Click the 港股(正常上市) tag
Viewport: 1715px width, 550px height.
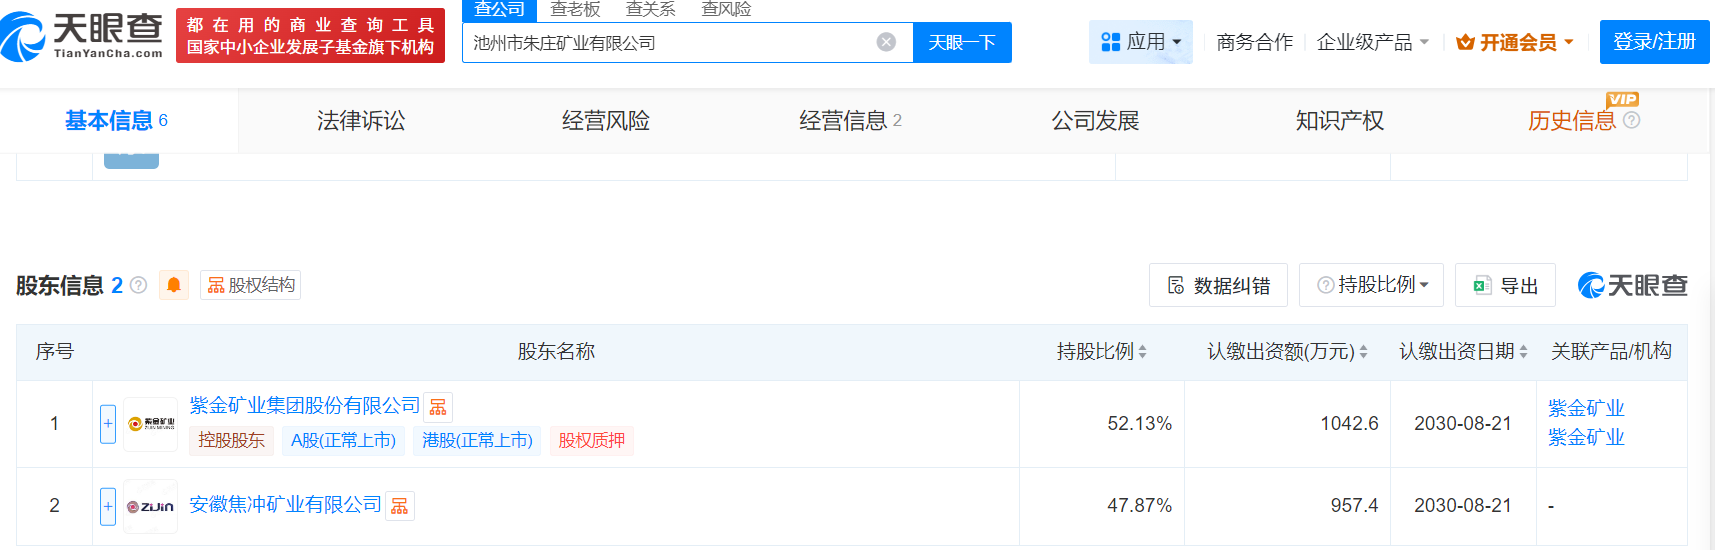click(x=477, y=440)
